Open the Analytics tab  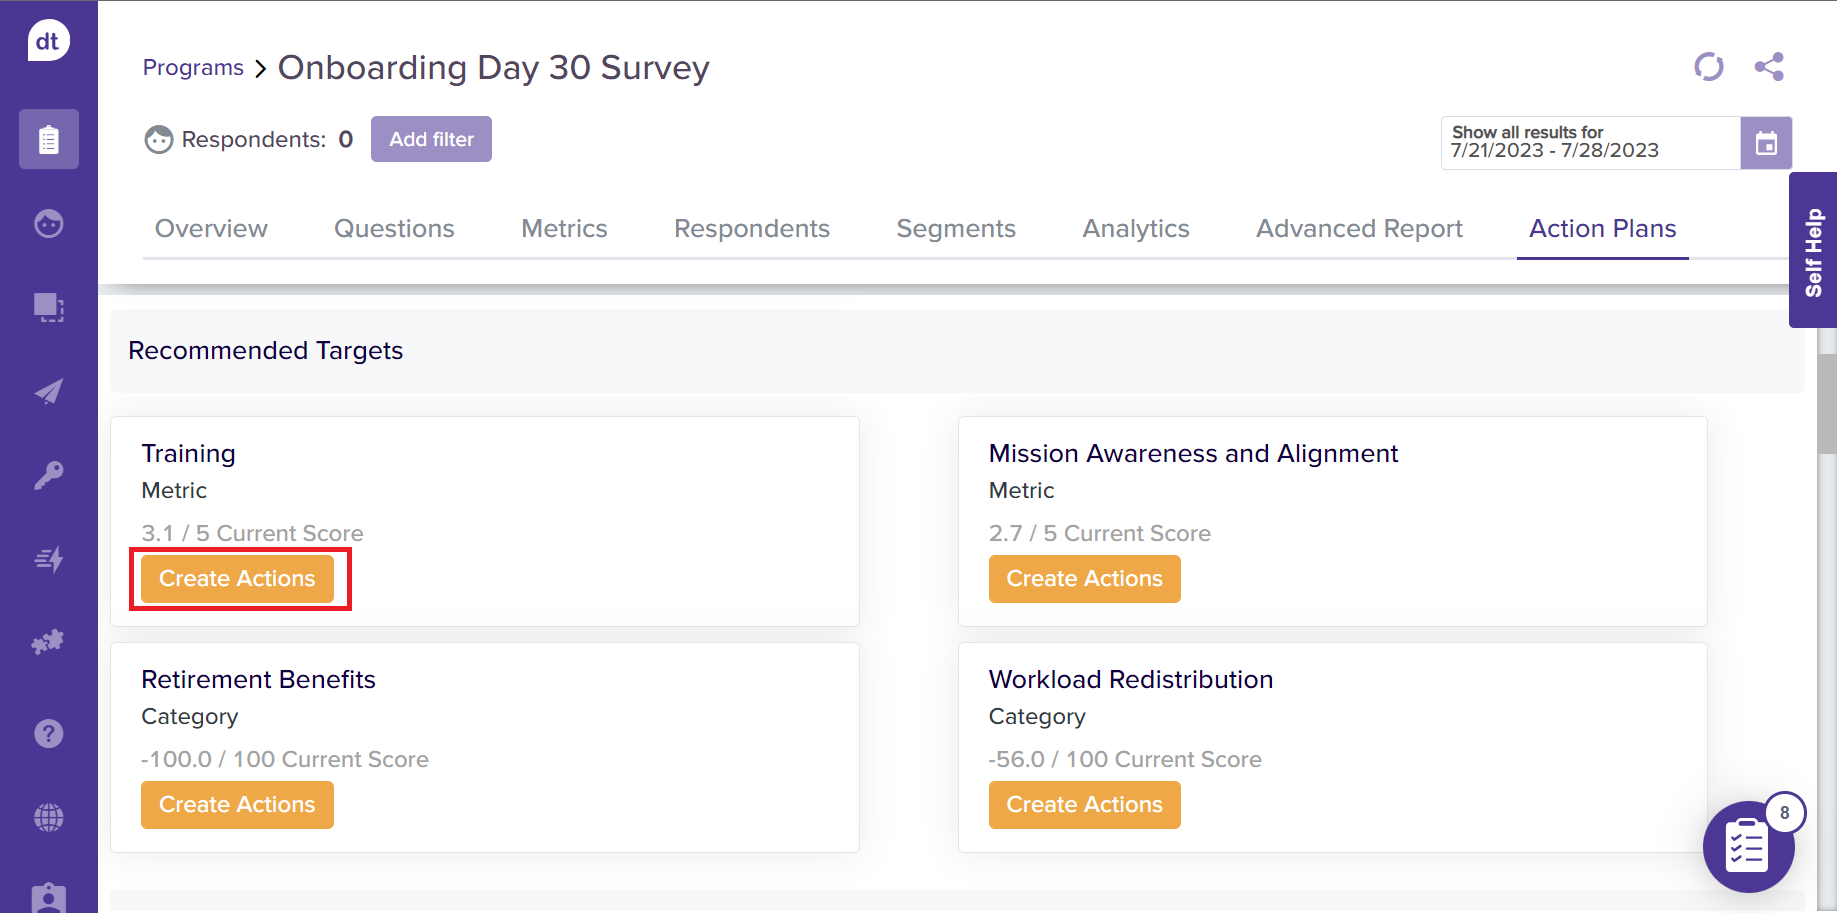[1136, 229]
